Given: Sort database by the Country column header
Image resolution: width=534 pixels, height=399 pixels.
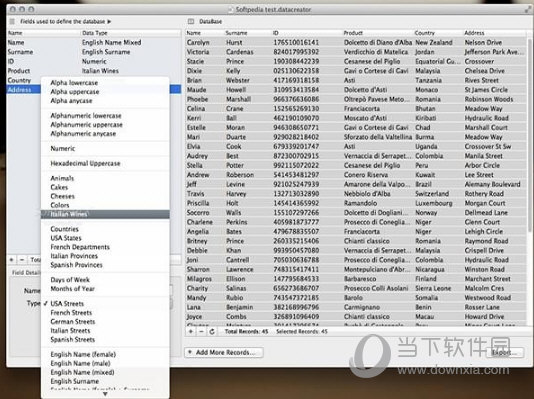Looking at the screenshot, I should pos(438,33).
